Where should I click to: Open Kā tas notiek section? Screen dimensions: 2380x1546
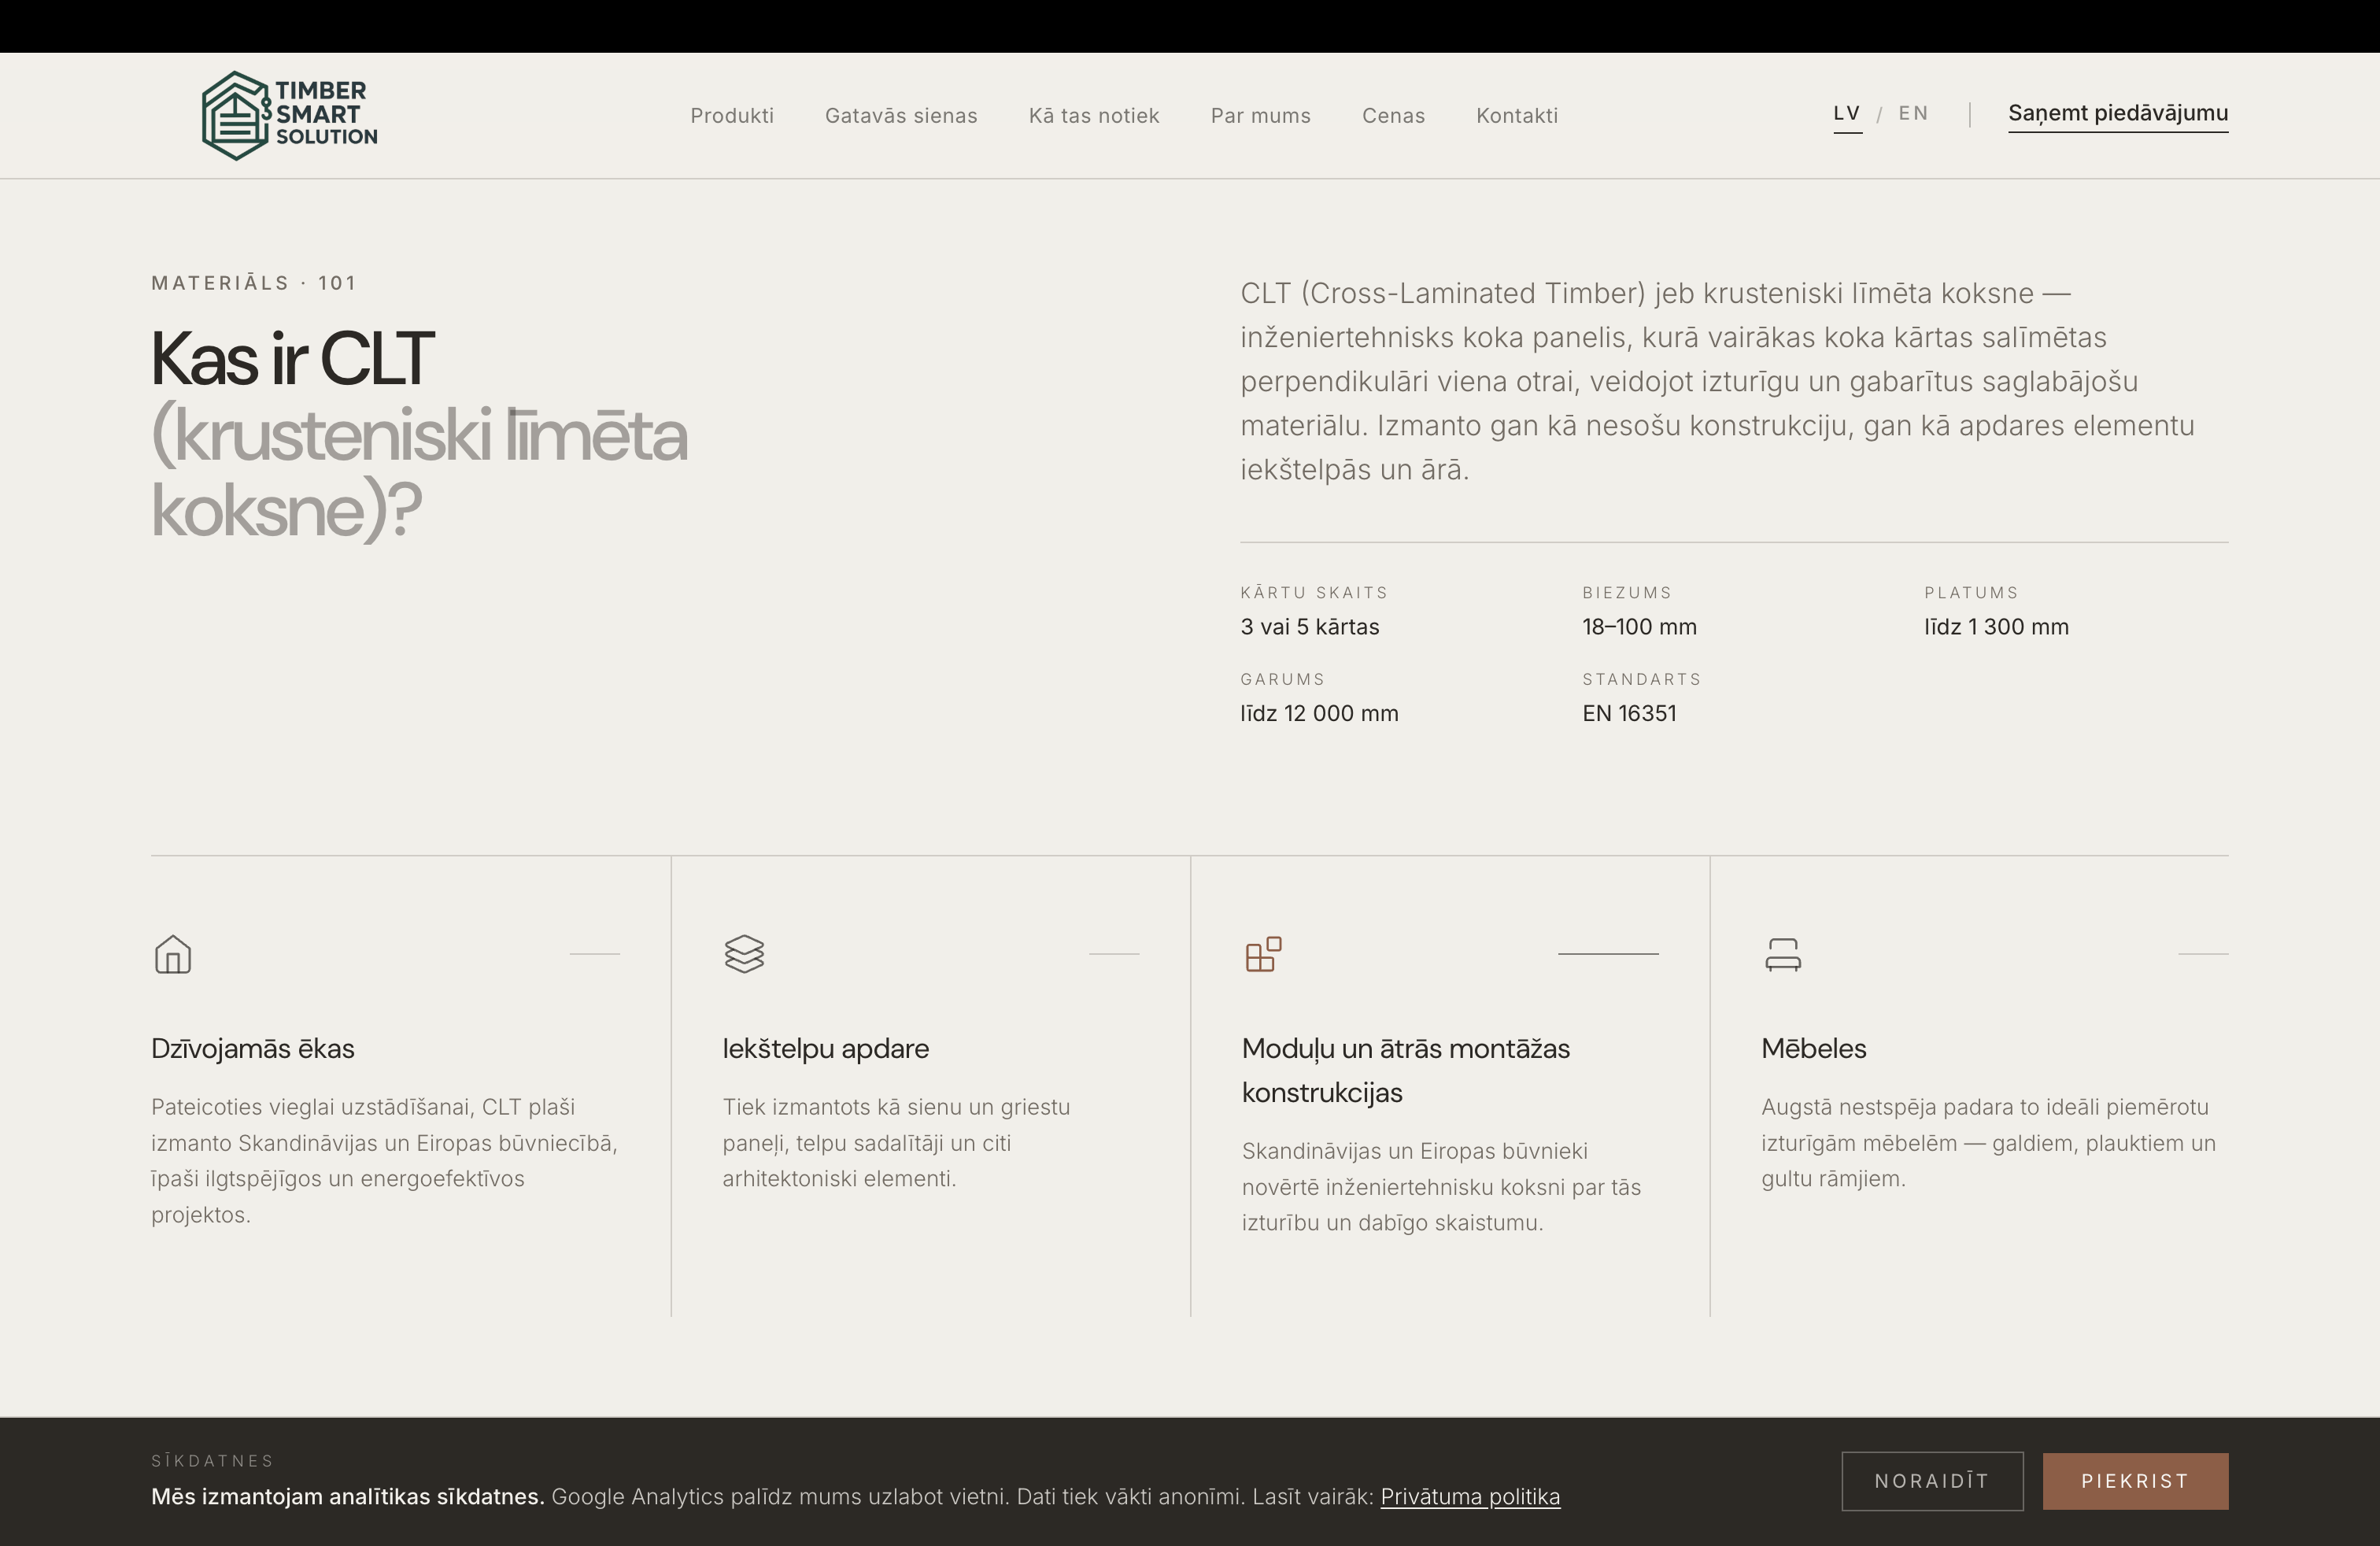click(1094, 115)
